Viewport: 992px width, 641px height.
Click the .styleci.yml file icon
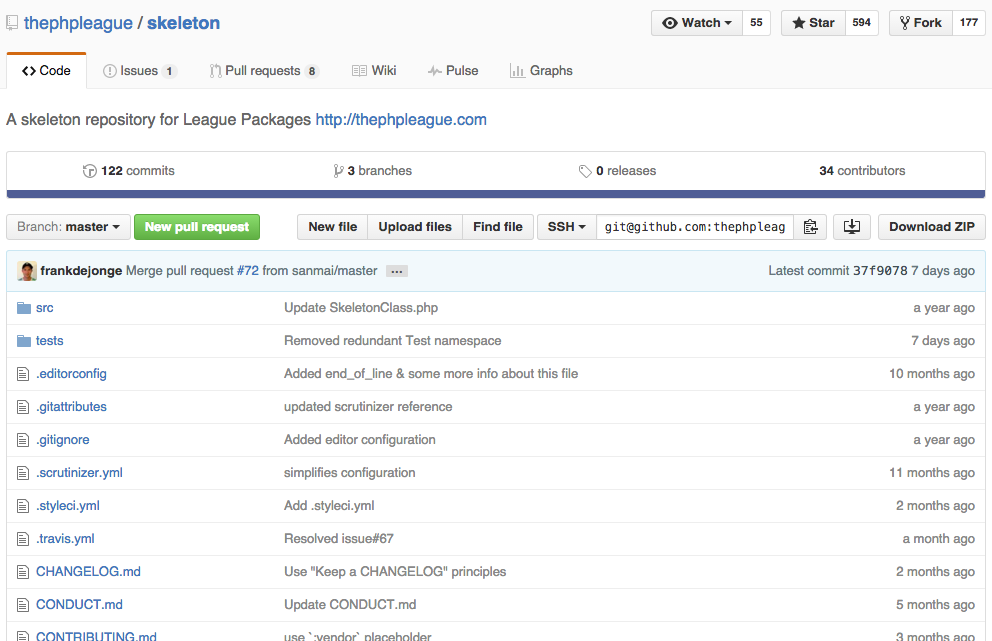23,506
